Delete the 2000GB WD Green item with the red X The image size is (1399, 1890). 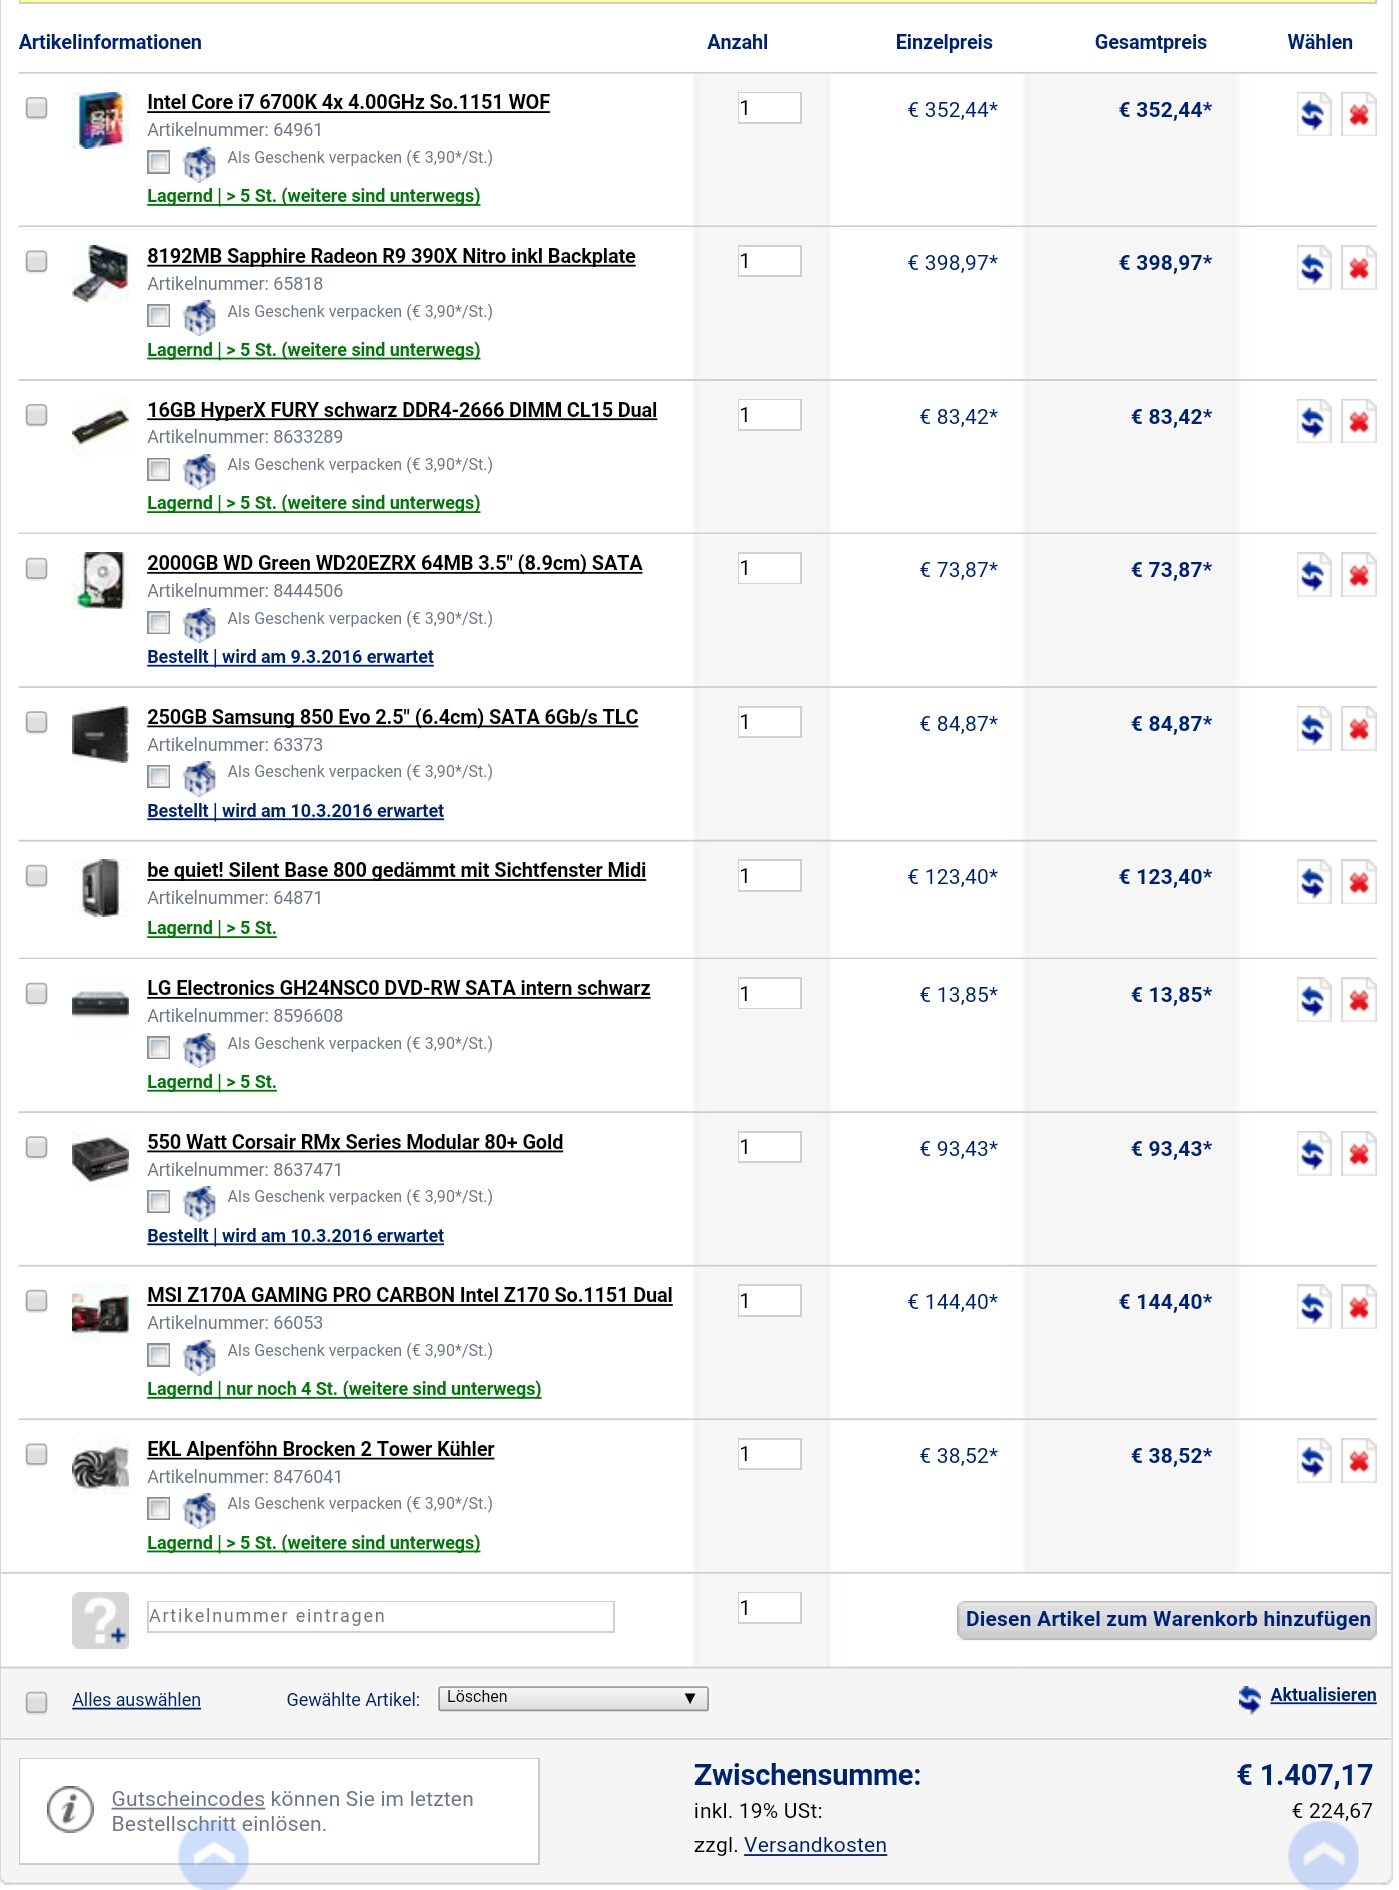pyautogui.click(x=1358, y=574)
